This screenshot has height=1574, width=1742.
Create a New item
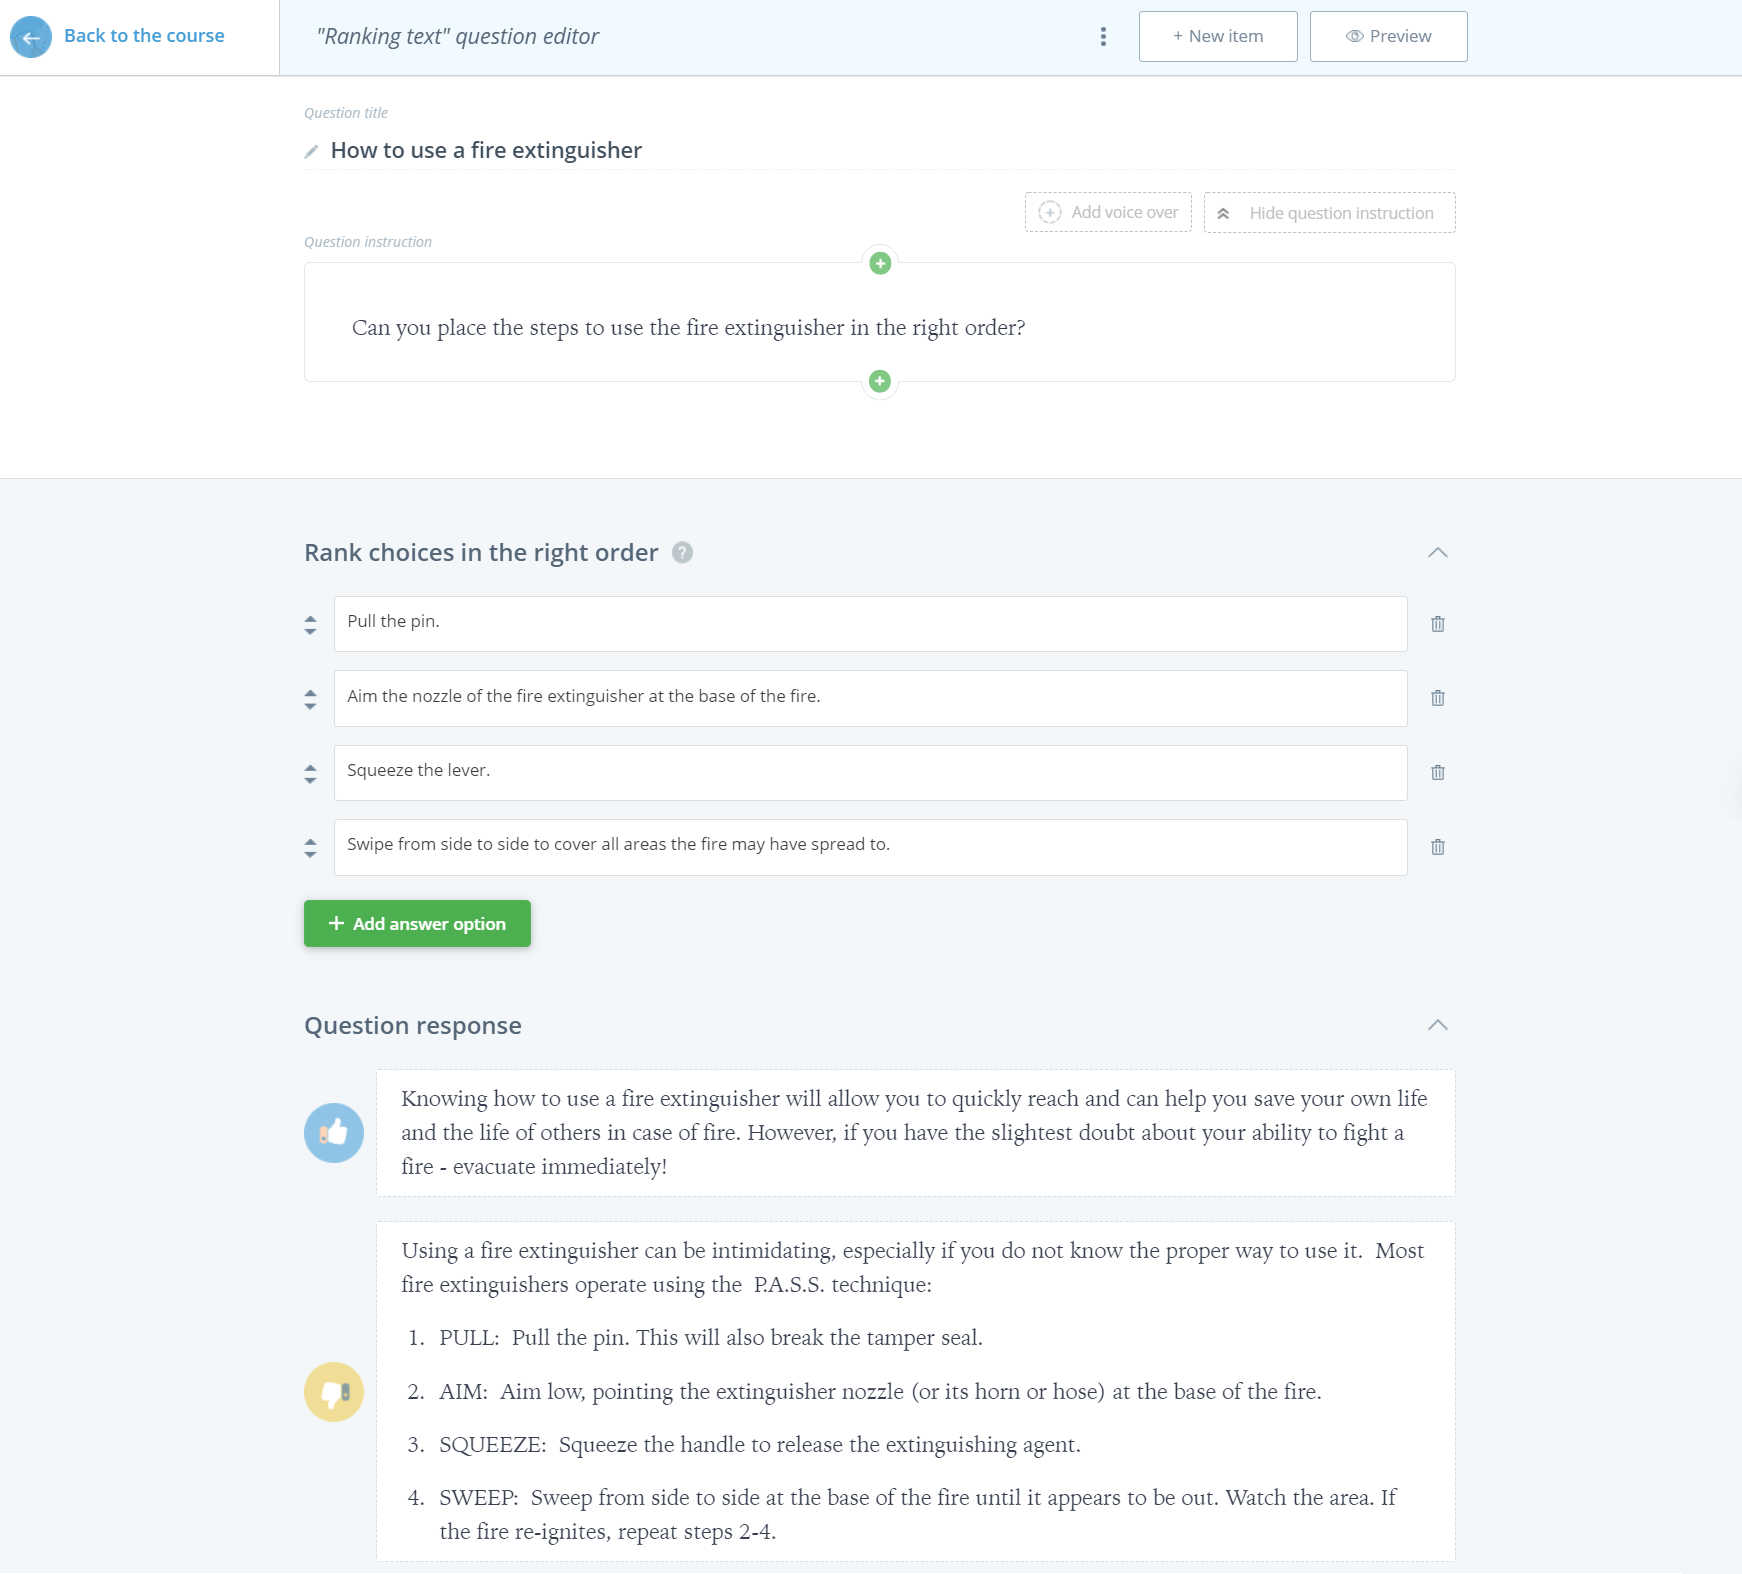[x=1217, y=37]
